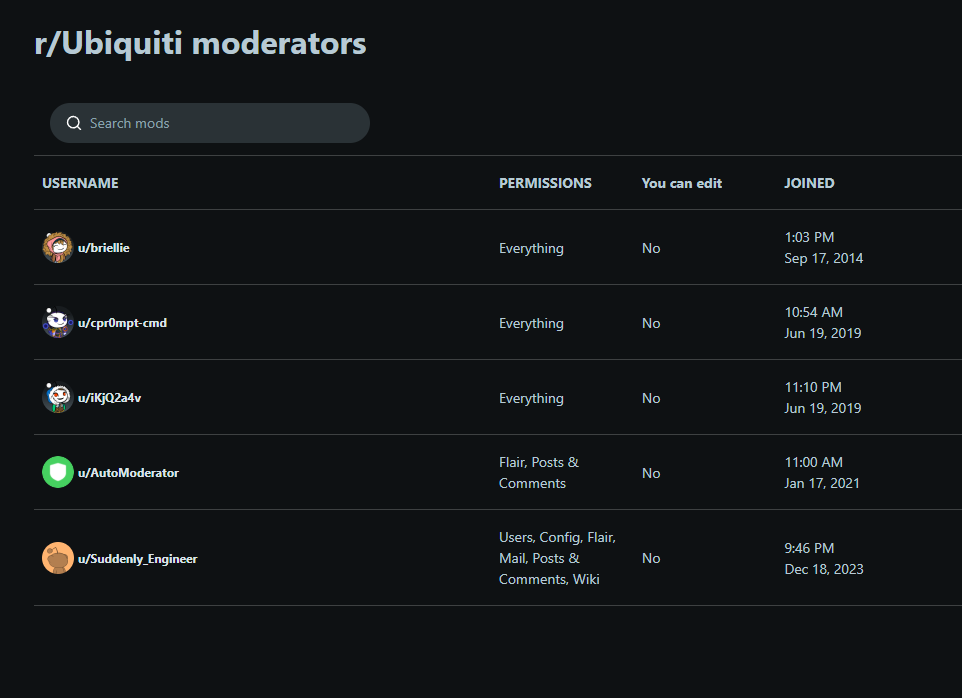Open u/cpr0mpt-cmd avatar image
The image size is (962, 698).
[58, 323]
